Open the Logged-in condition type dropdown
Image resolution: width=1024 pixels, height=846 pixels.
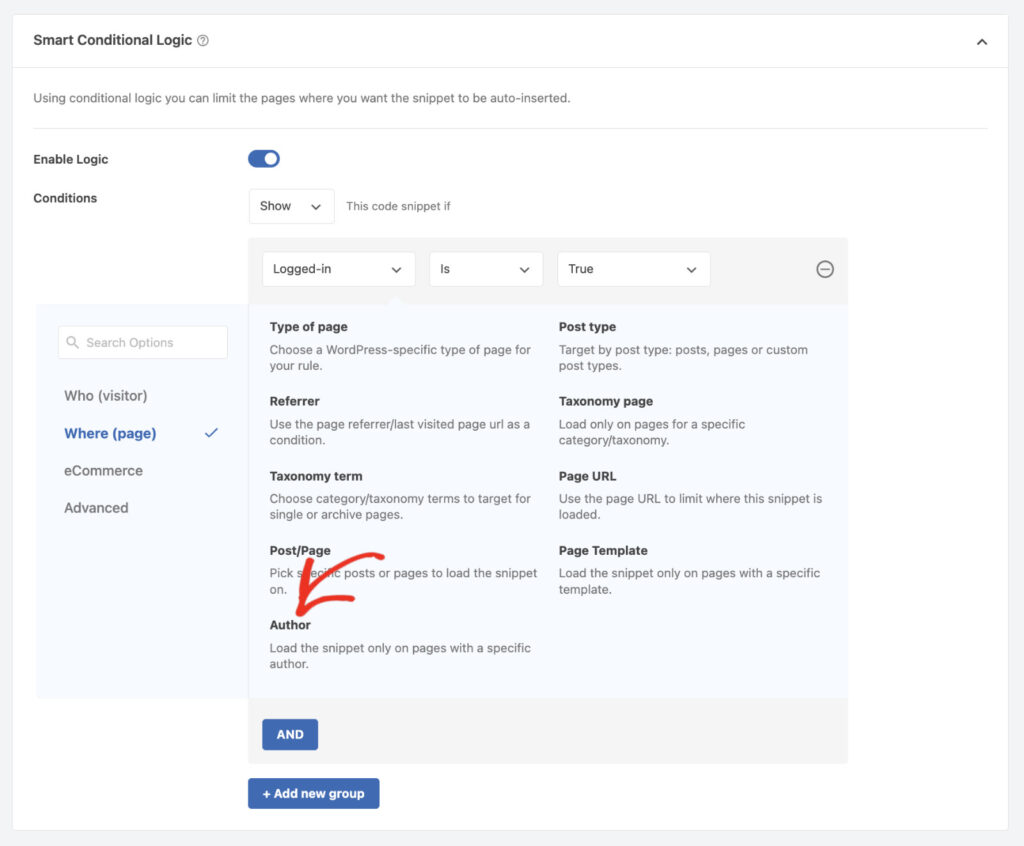(338, 269)
